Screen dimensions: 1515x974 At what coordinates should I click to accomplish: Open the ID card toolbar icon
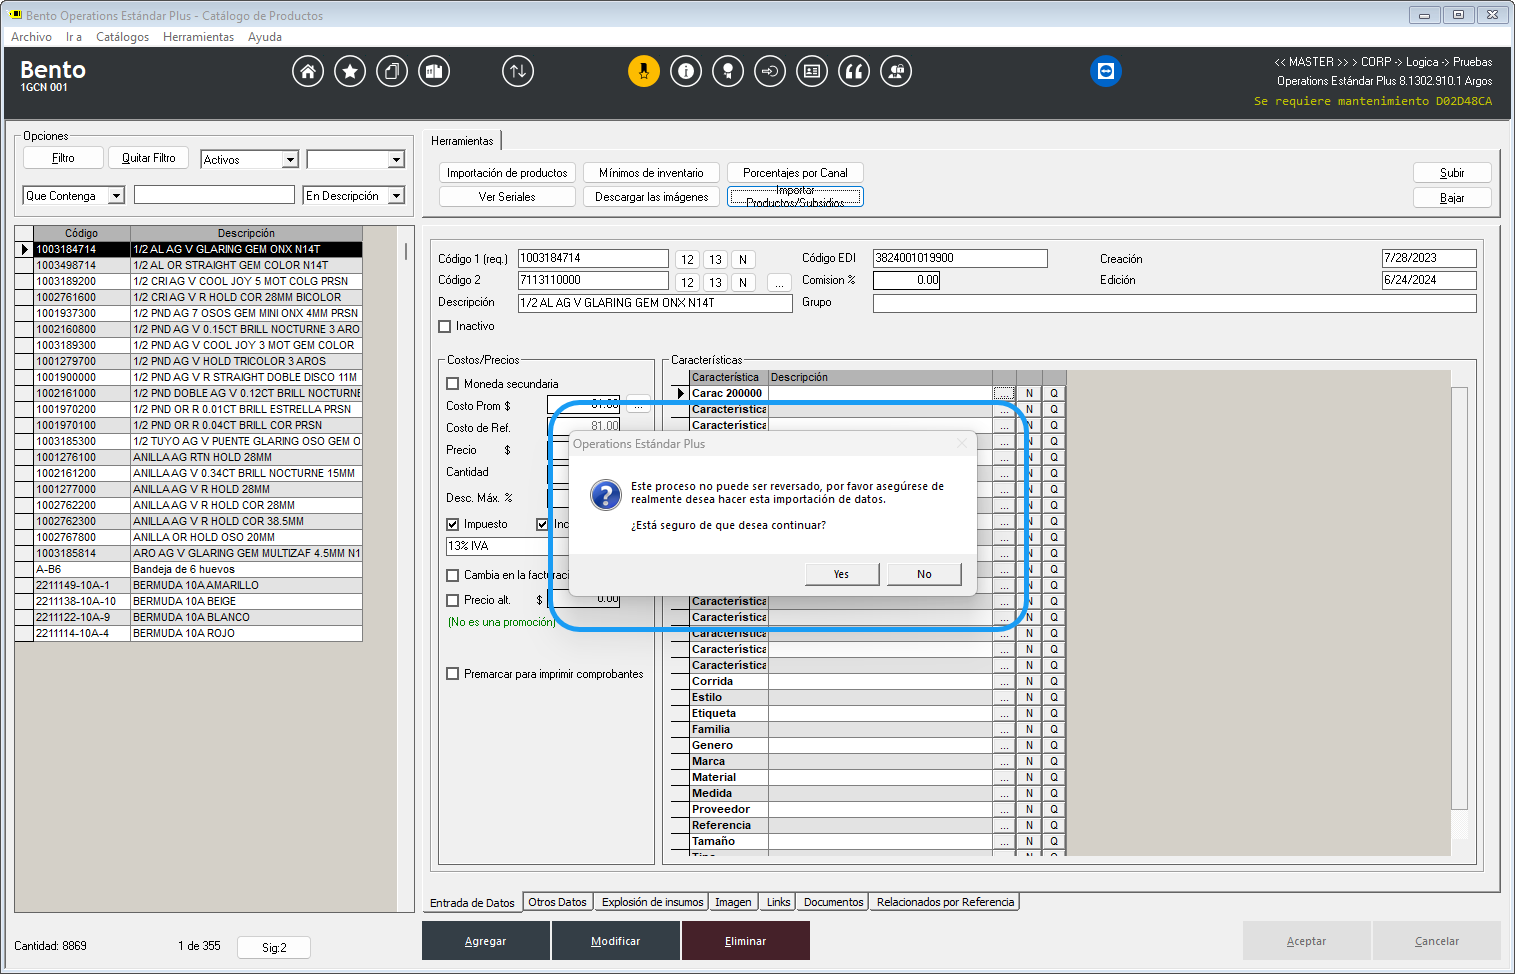[812, 71]
